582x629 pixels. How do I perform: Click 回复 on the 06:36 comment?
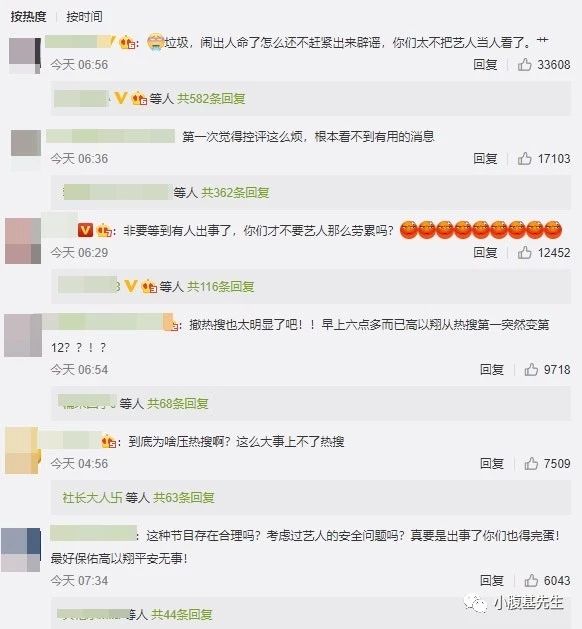coord(485,159)
